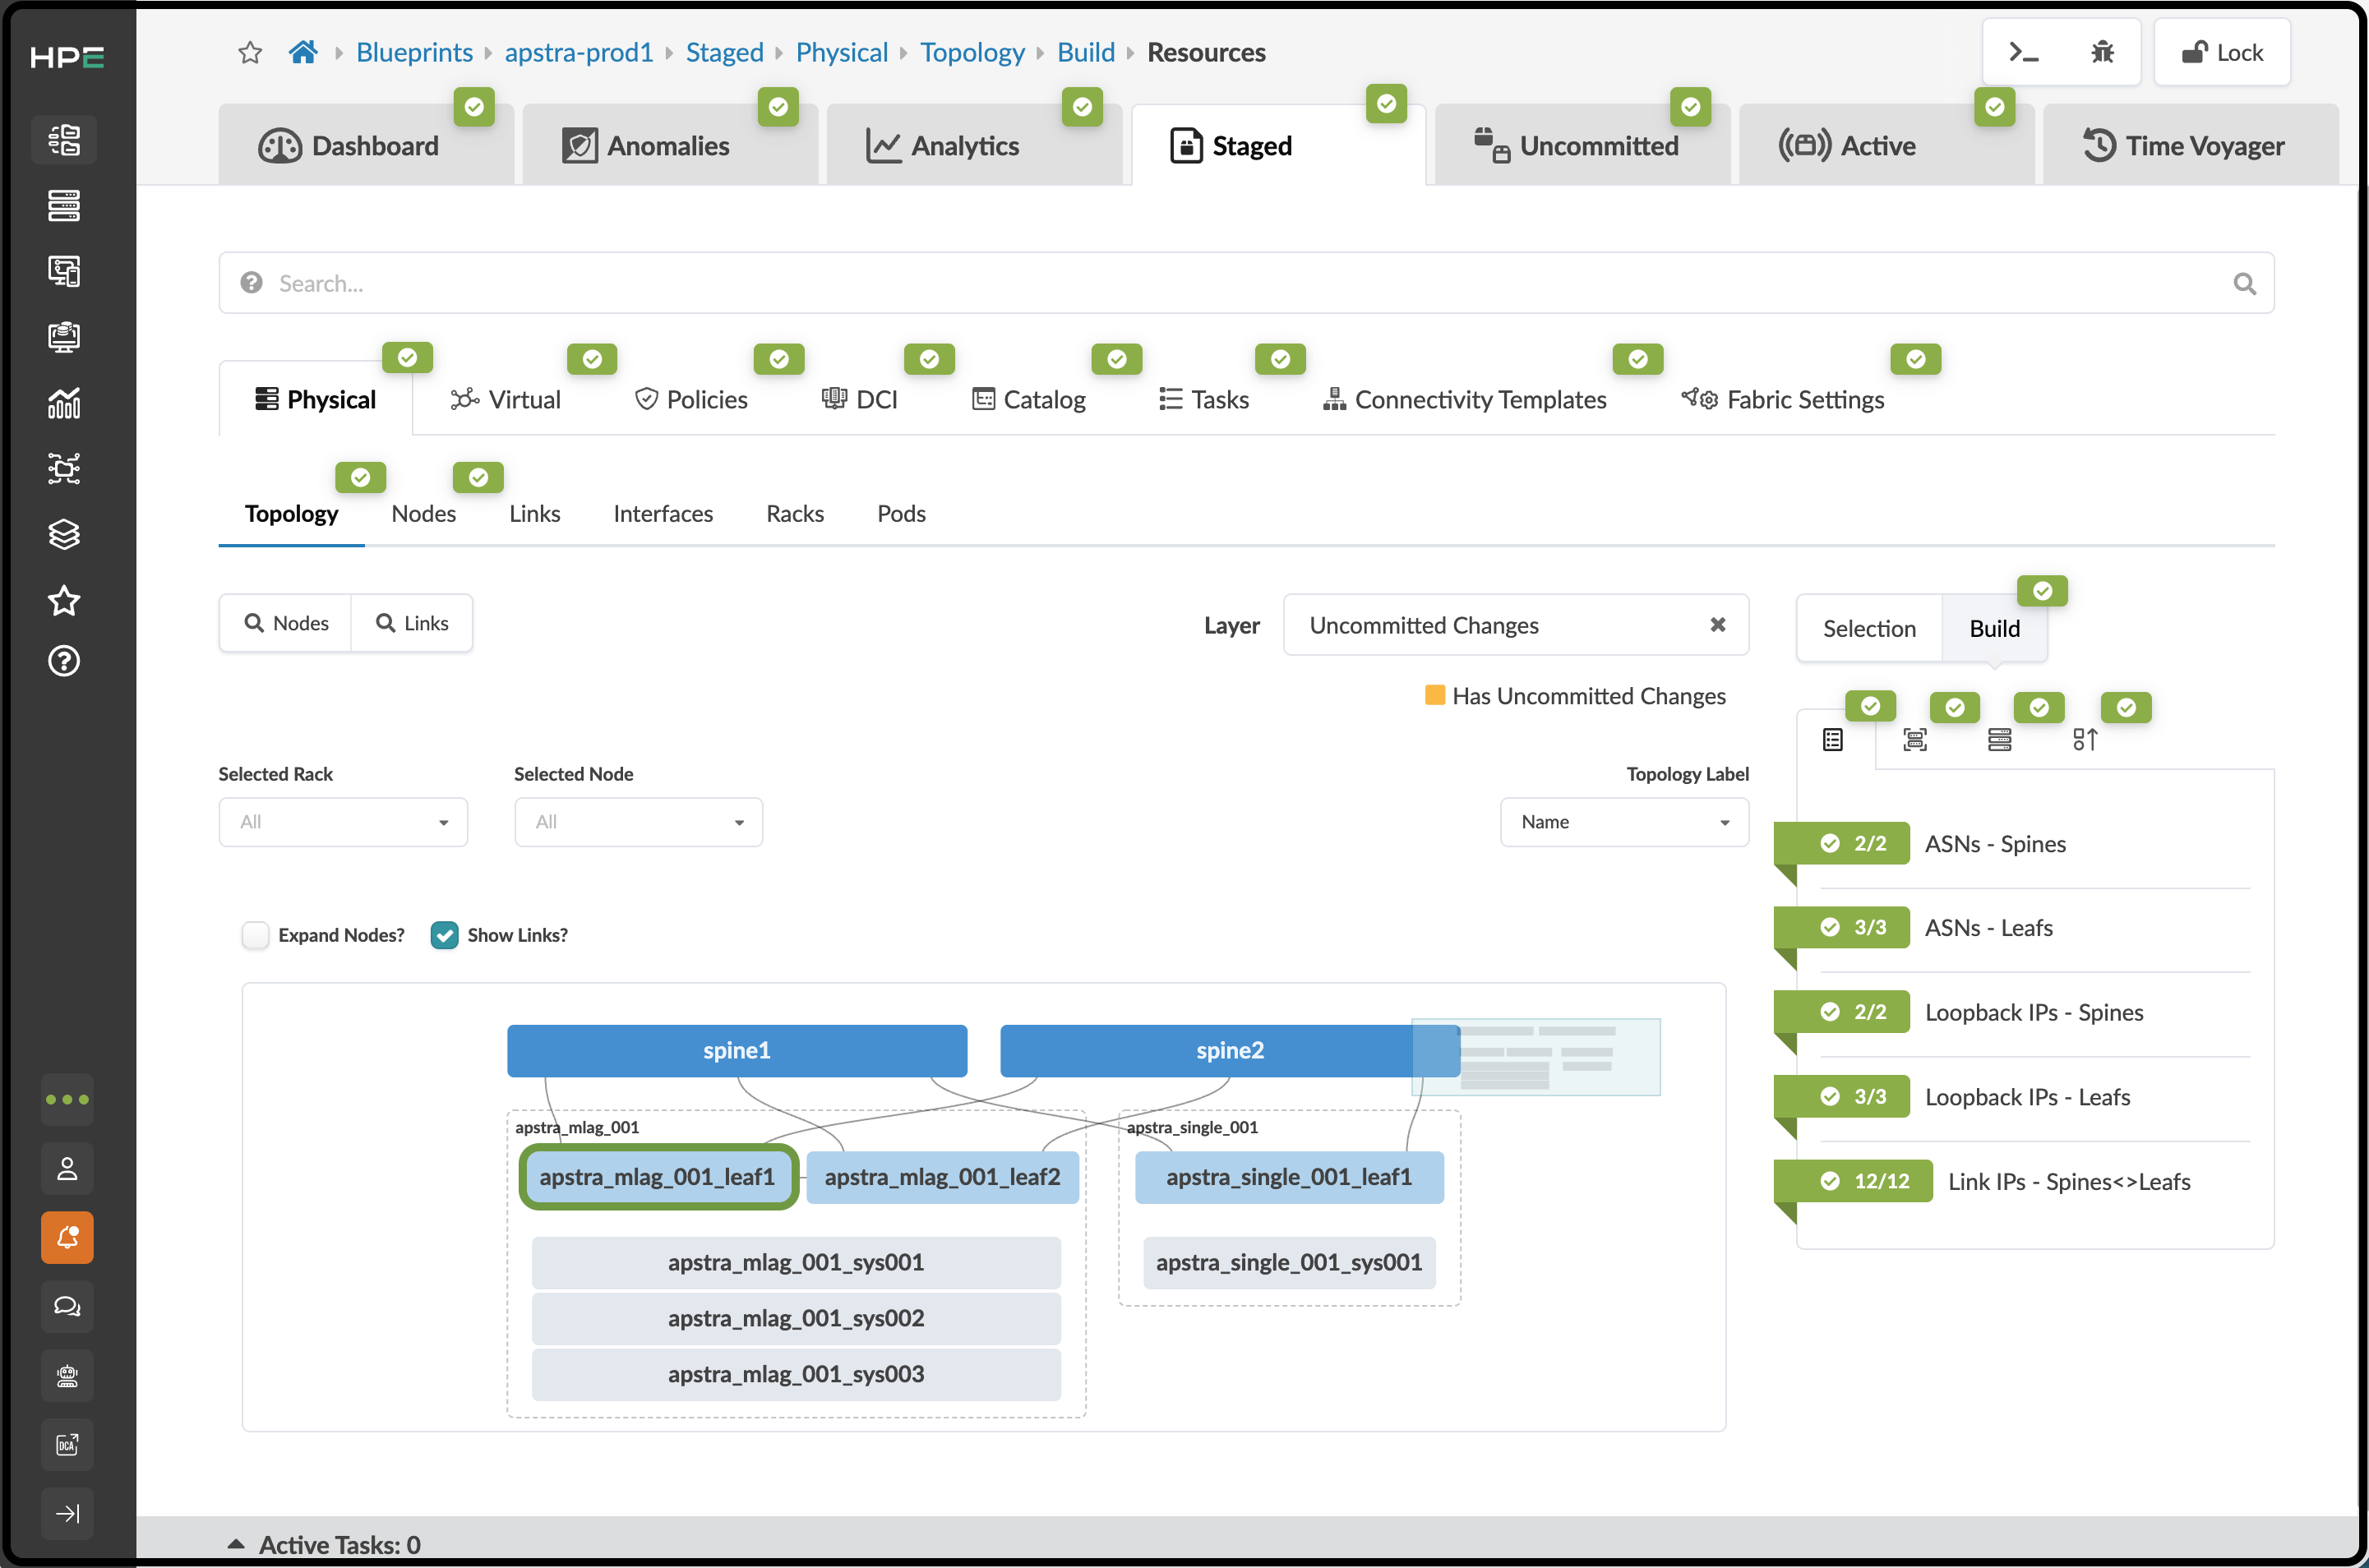
Task: Switch to the Virtual tab
Action: click(x=506, y=399)
